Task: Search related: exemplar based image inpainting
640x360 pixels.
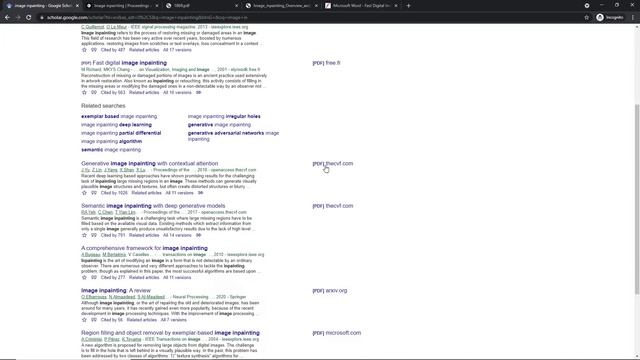Action: click(119, 116)
